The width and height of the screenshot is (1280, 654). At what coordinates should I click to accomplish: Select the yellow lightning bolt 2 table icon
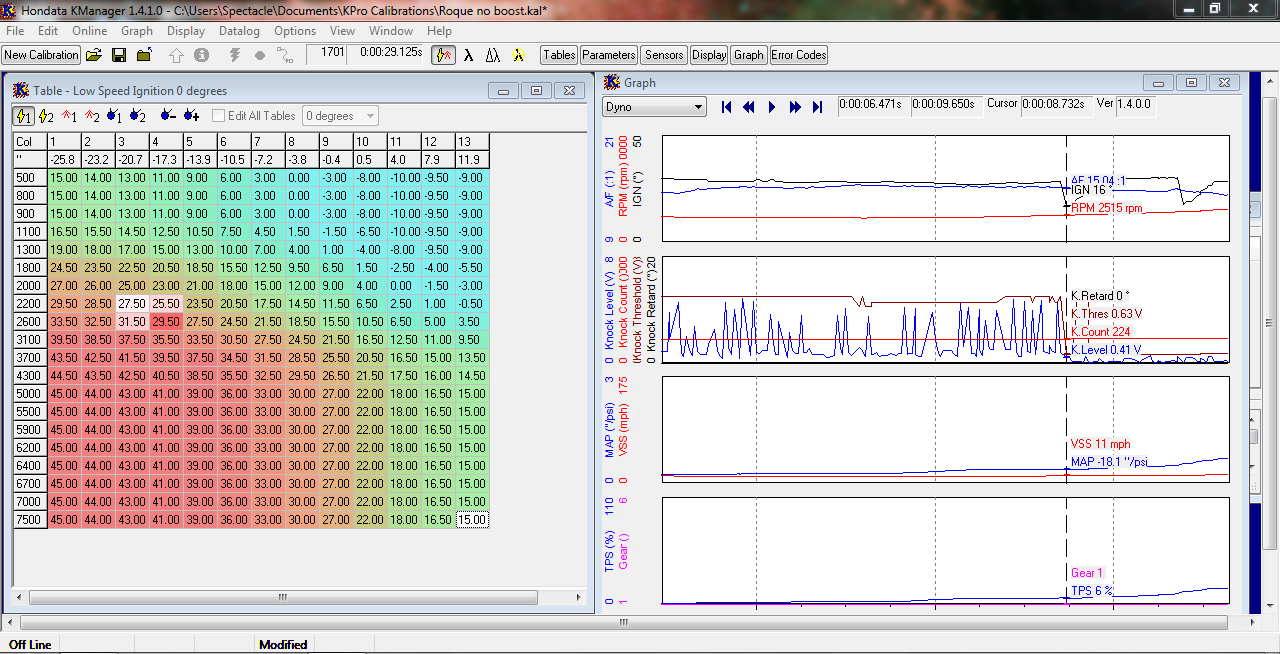pos(47,116)
